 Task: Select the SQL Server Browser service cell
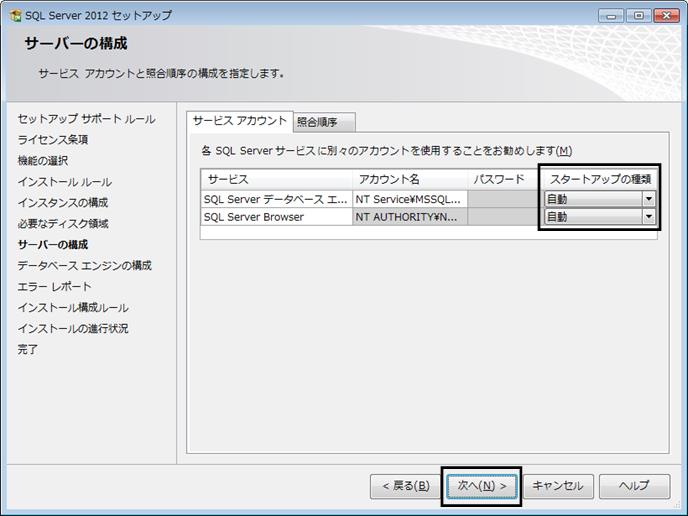point(276,216)
